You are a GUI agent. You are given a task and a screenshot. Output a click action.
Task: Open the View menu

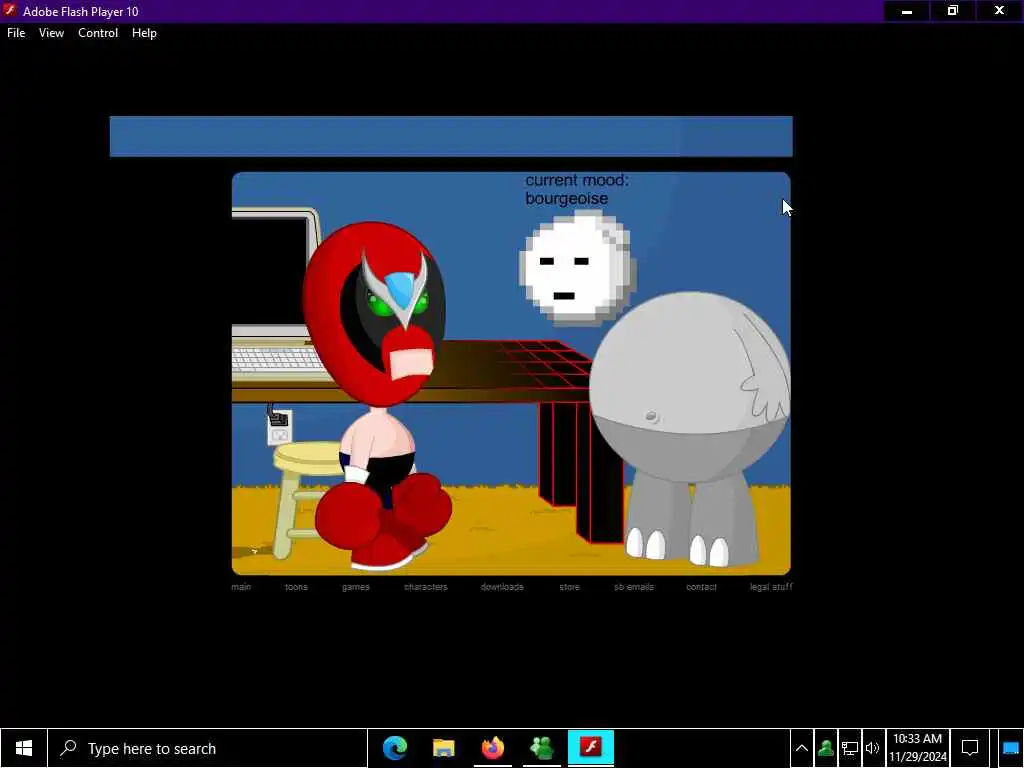click(51, 33)
